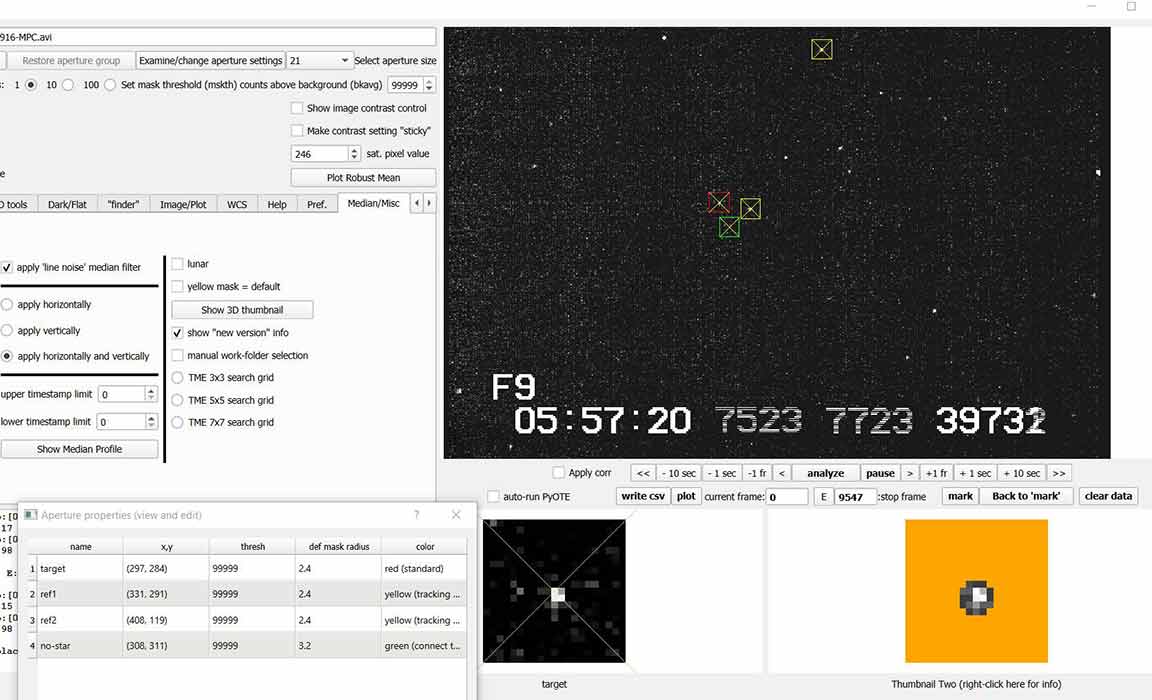1152x700 pixels.
Task: Select TME 5x5 search grid
Action: [178, 400]
